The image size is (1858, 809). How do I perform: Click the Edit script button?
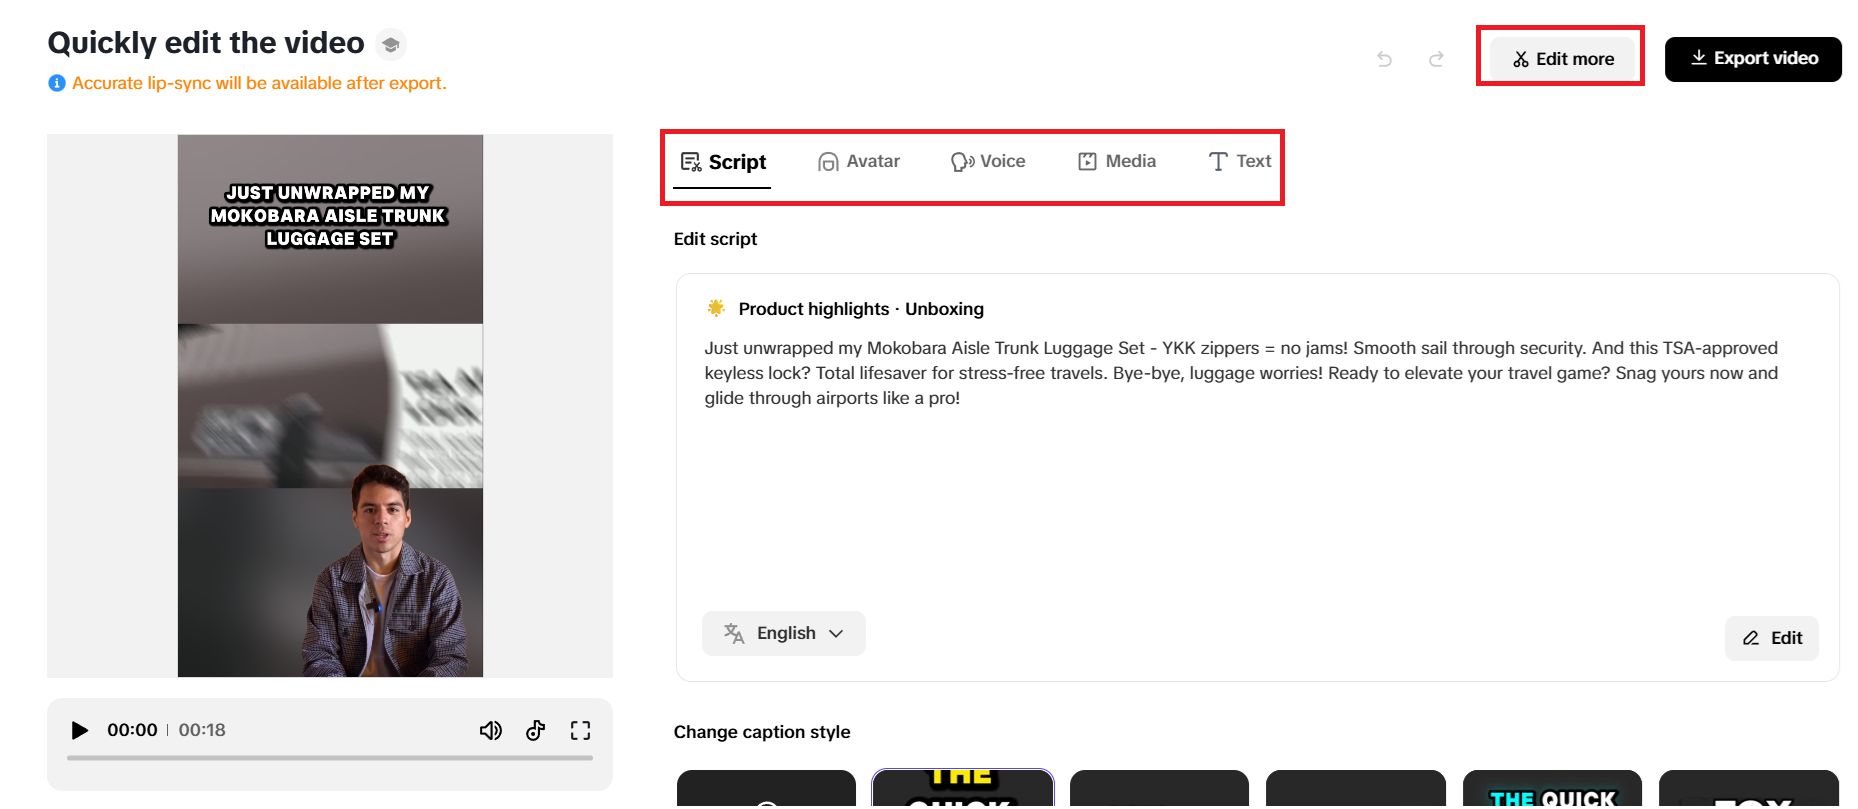(x=1772, y=639)
